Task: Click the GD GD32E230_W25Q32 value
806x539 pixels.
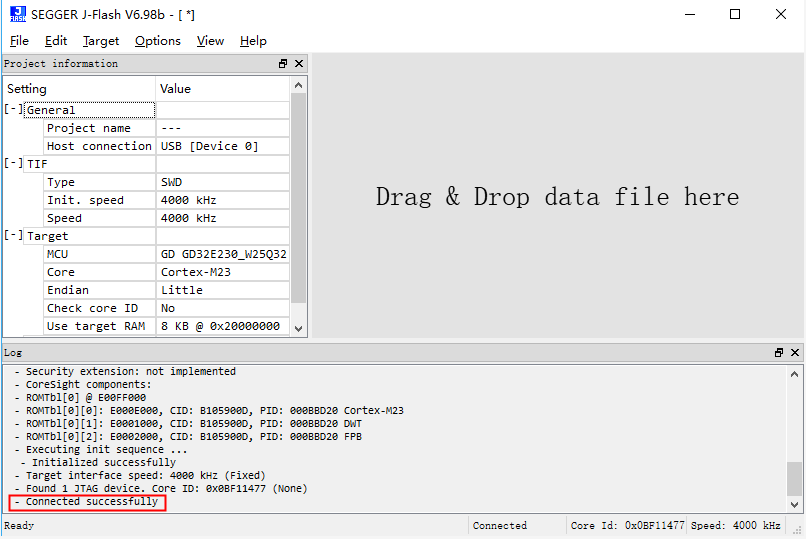Action: [x=223, y=254]
